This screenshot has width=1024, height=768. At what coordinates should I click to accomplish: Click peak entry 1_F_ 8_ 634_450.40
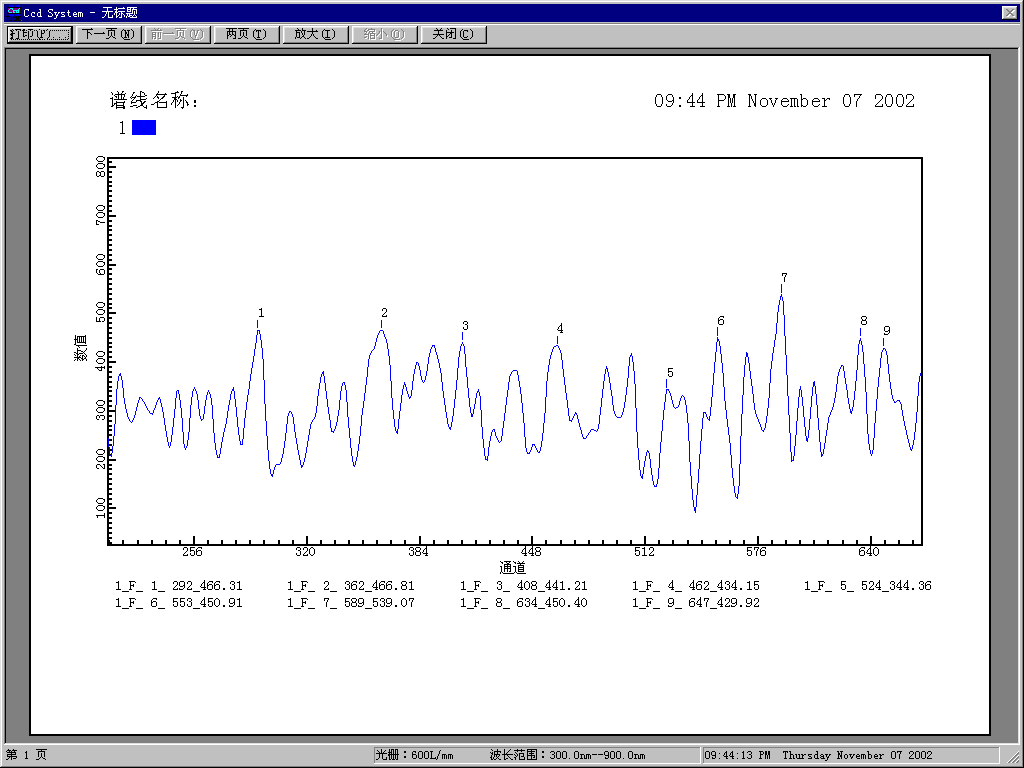pyautogui.click(x=524, y=603)
